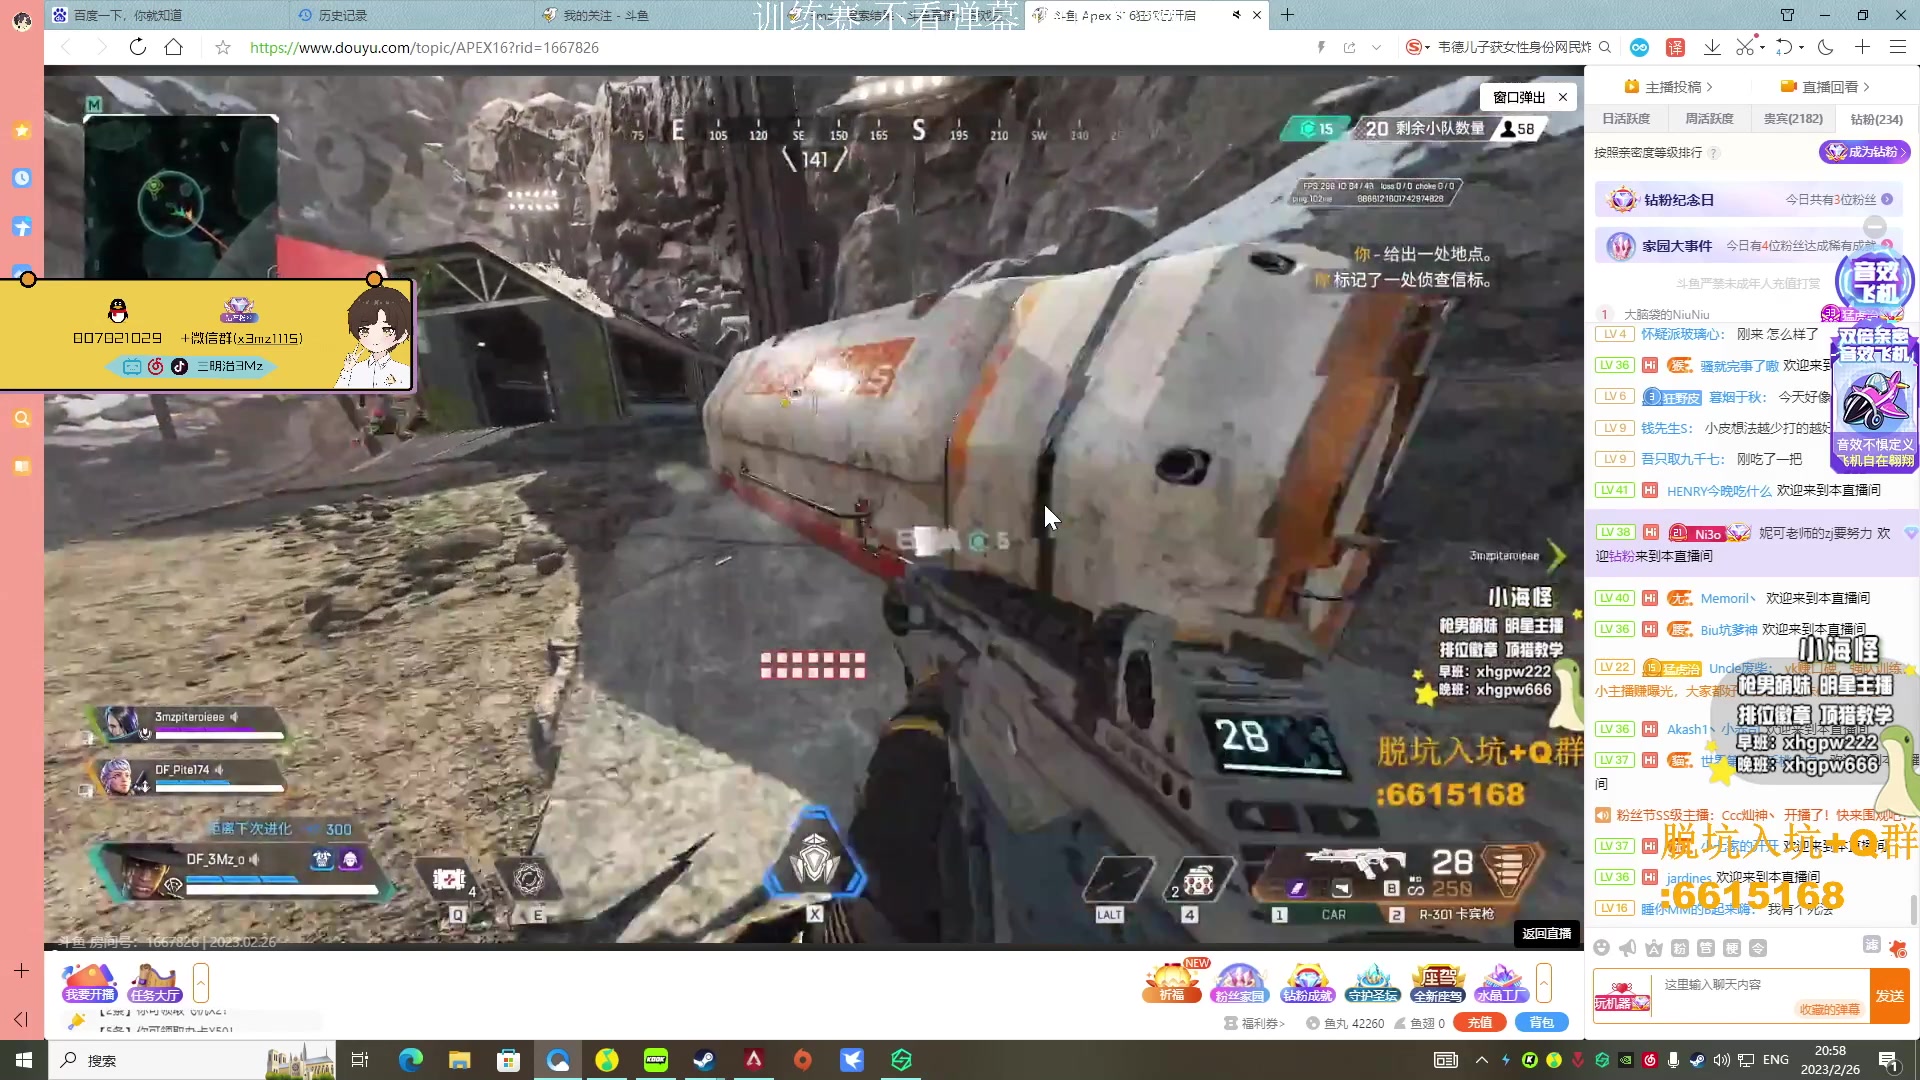Click the 管 chat toolbar icon
The height and width of the screenshot is (1080, 1920).
[1706, 948]
